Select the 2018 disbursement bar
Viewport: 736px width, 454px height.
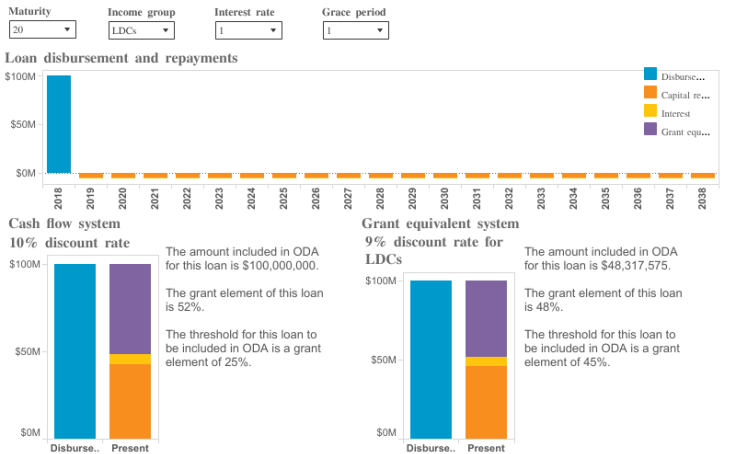pyautogui.click(x=59, y=124)
